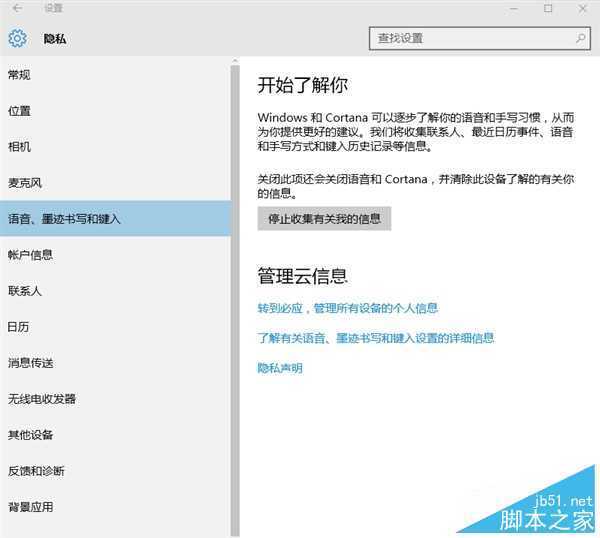The image size is (600, 538).
Task: Click the sidebar scroll-up arrow
Action: pos(235,60)
